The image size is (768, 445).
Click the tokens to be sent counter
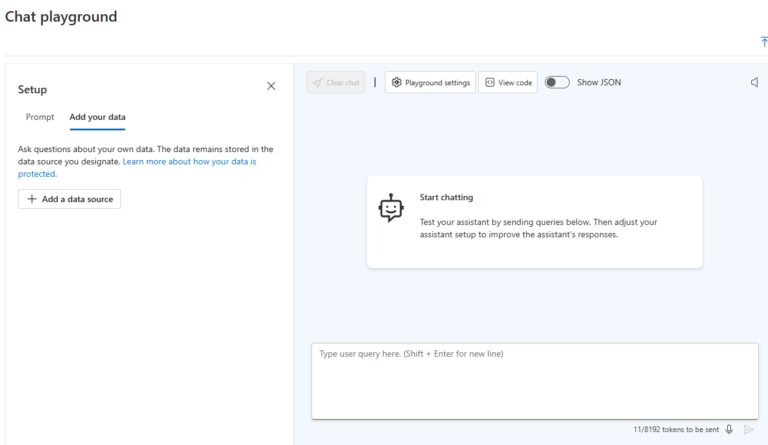[675, 429]
